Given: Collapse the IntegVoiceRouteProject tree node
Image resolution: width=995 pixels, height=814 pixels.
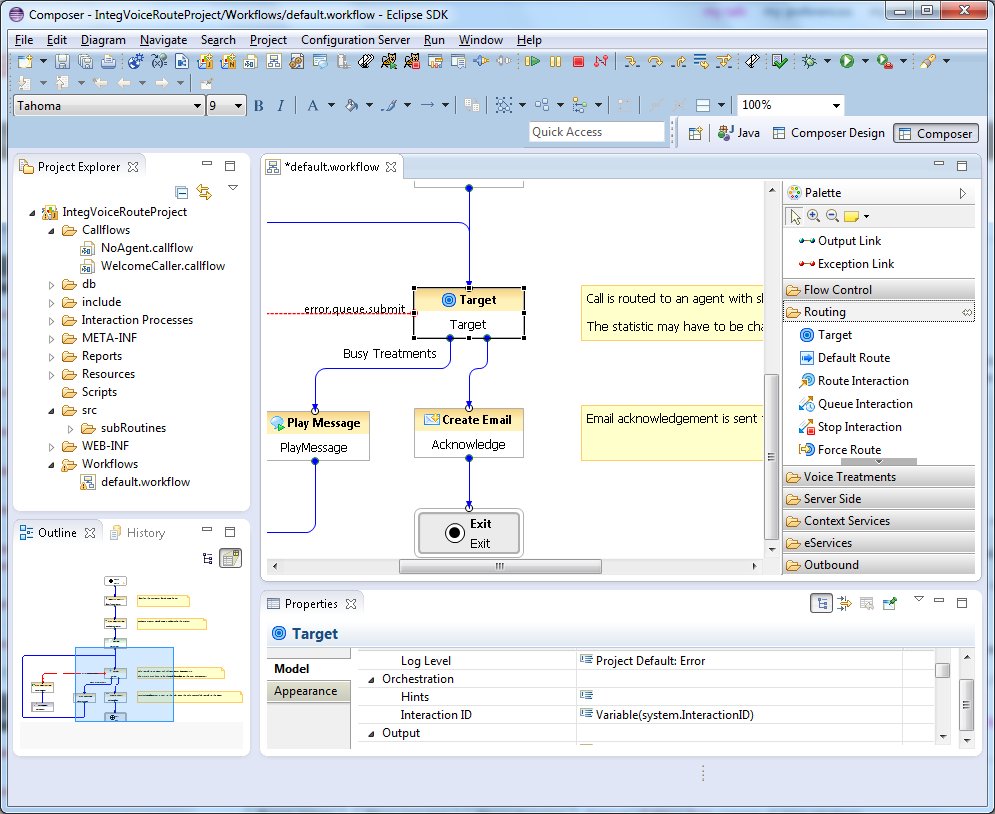Looking at the screenshot, I should (x=32, y=213).
